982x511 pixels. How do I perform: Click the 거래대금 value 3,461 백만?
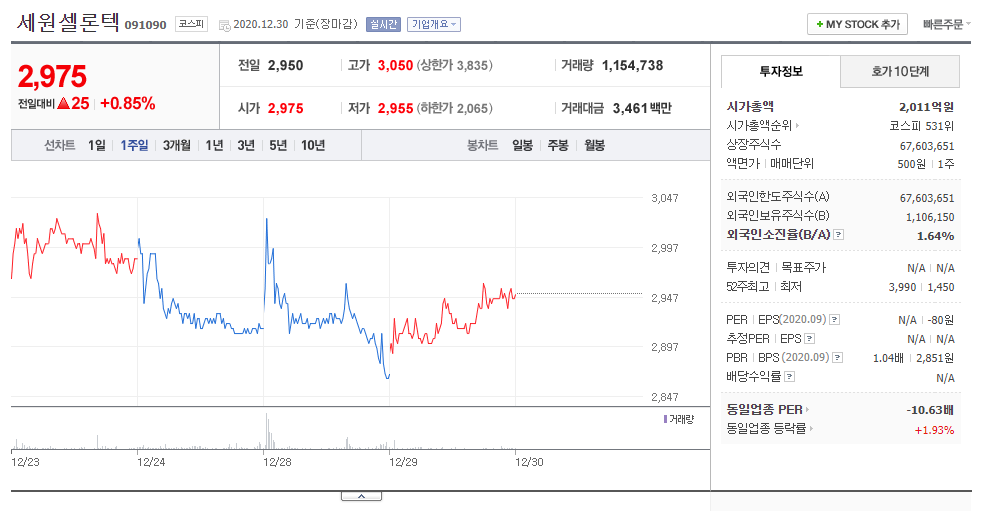tap(642, 108)
